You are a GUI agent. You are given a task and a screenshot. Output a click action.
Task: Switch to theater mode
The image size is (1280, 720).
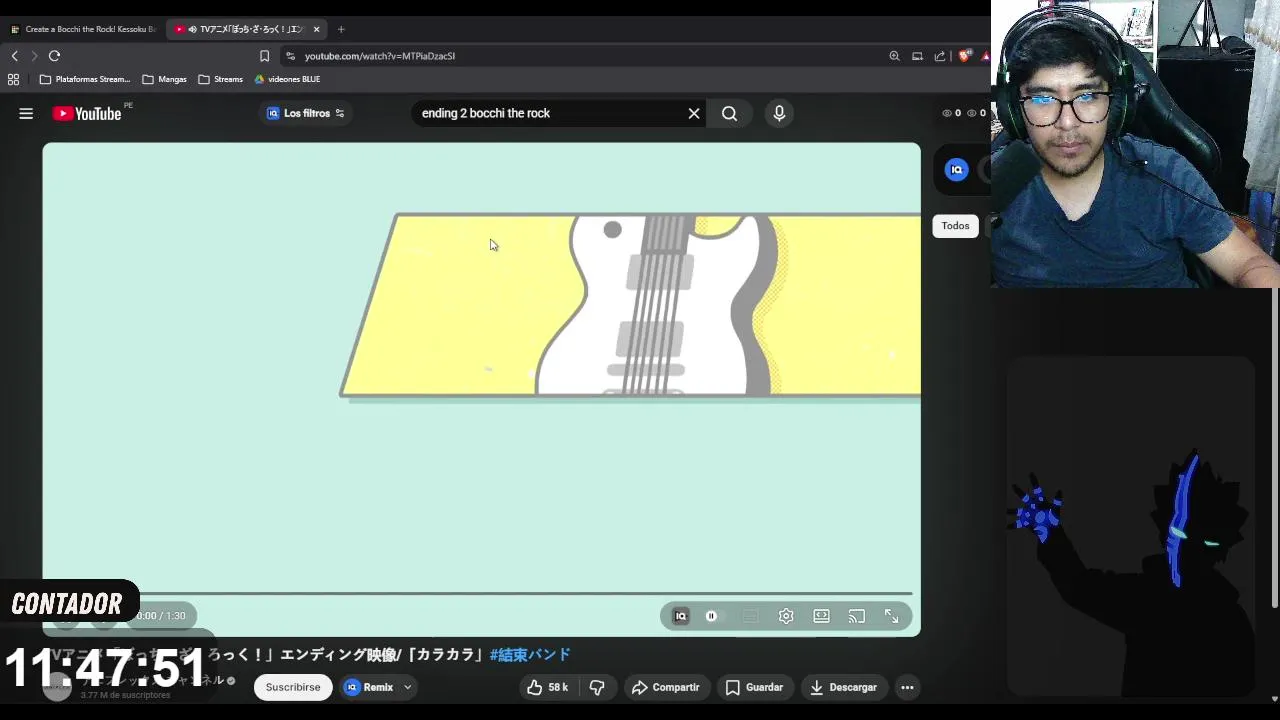click(x=821, y=616)
